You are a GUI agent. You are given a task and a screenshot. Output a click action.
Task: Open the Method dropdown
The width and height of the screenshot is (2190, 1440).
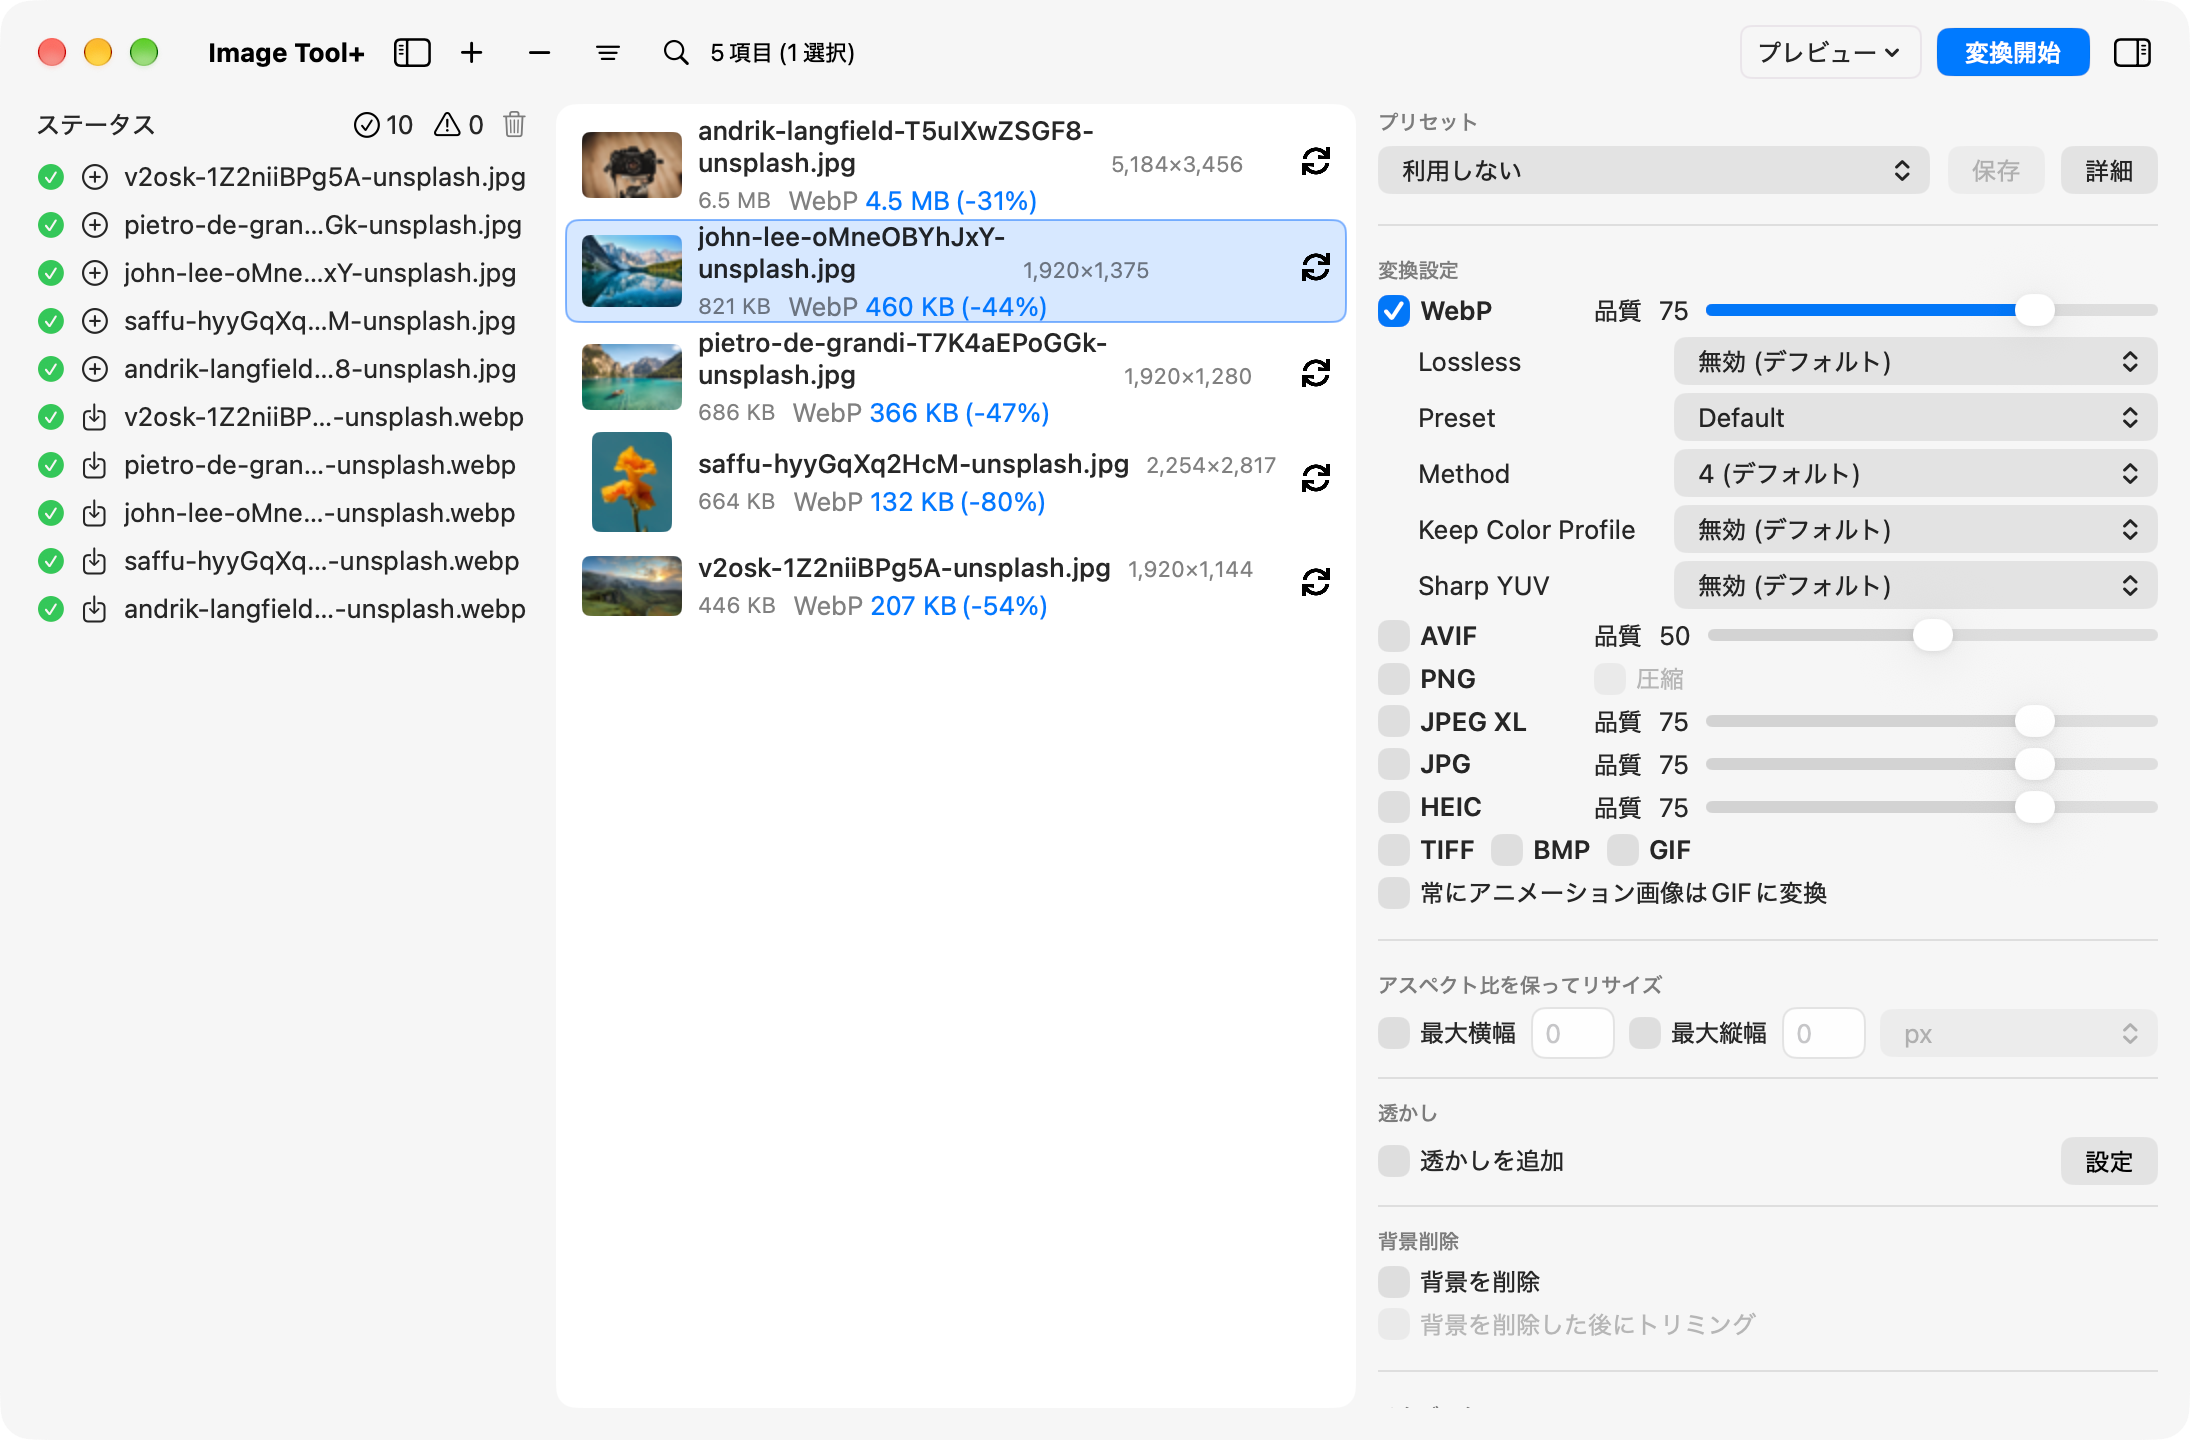tap(1915, 474)
